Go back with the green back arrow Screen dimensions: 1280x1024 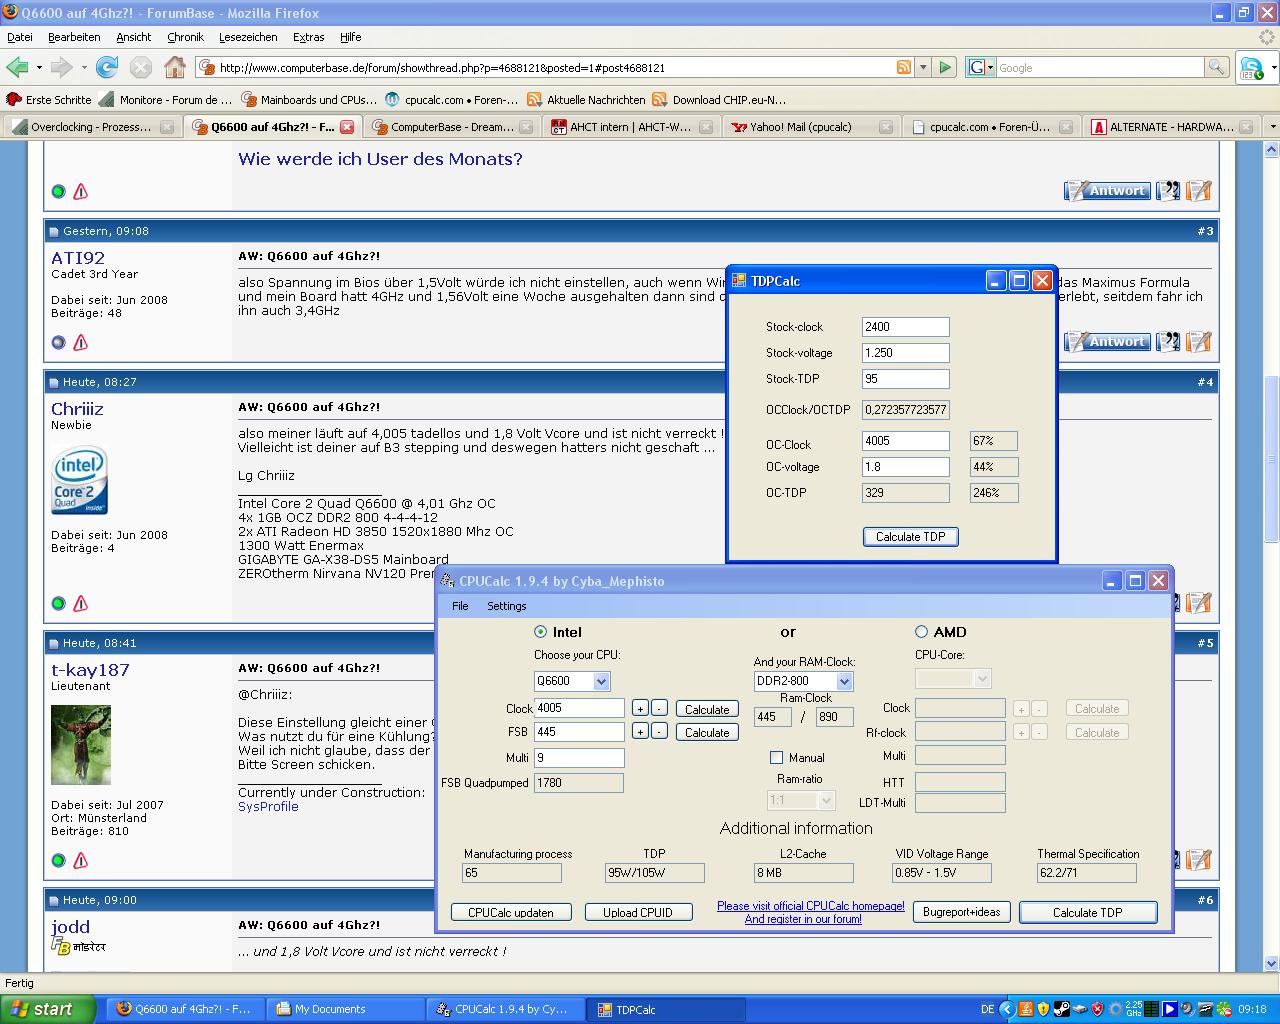pos(17,67)
